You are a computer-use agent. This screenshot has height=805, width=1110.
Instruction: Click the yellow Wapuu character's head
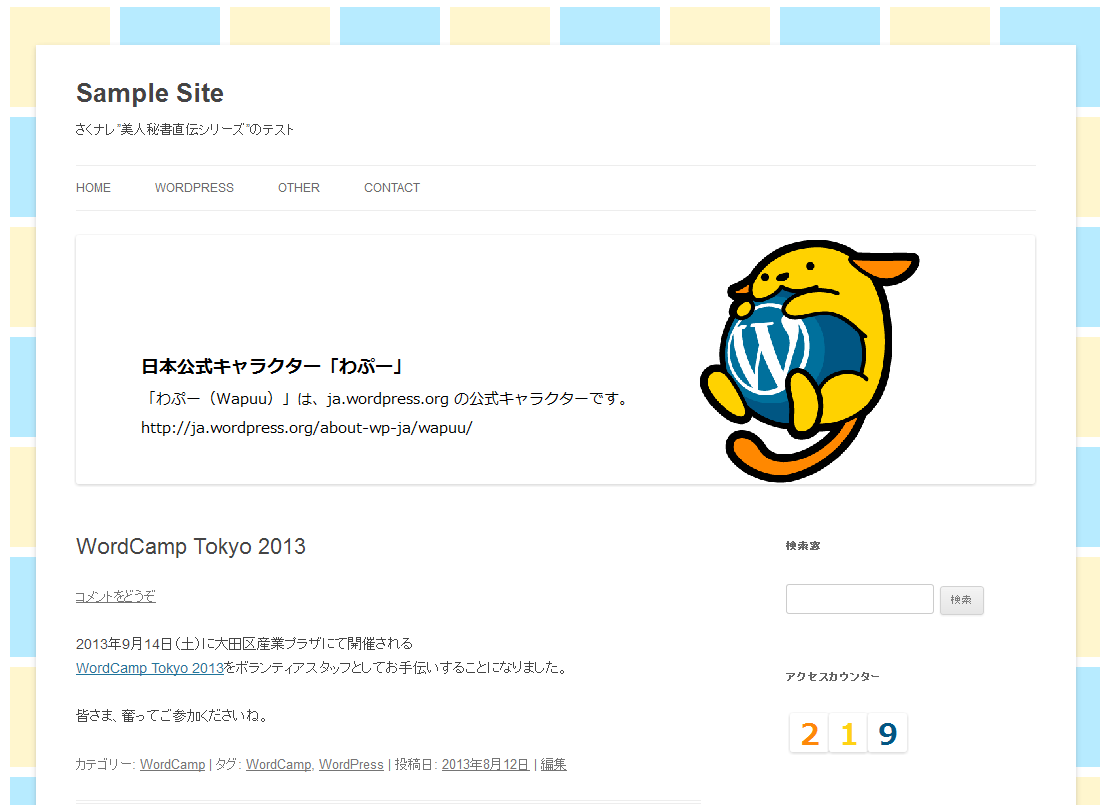tap(800, 275)
